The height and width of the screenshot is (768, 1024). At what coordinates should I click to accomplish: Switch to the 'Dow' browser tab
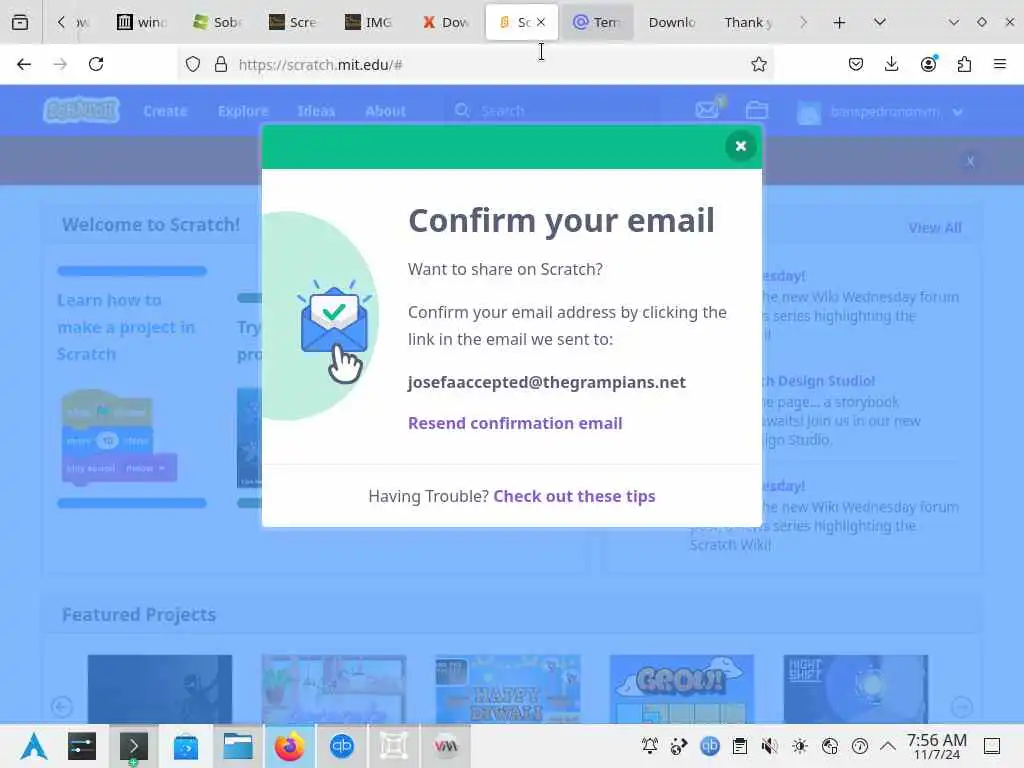tap(446, 22)
